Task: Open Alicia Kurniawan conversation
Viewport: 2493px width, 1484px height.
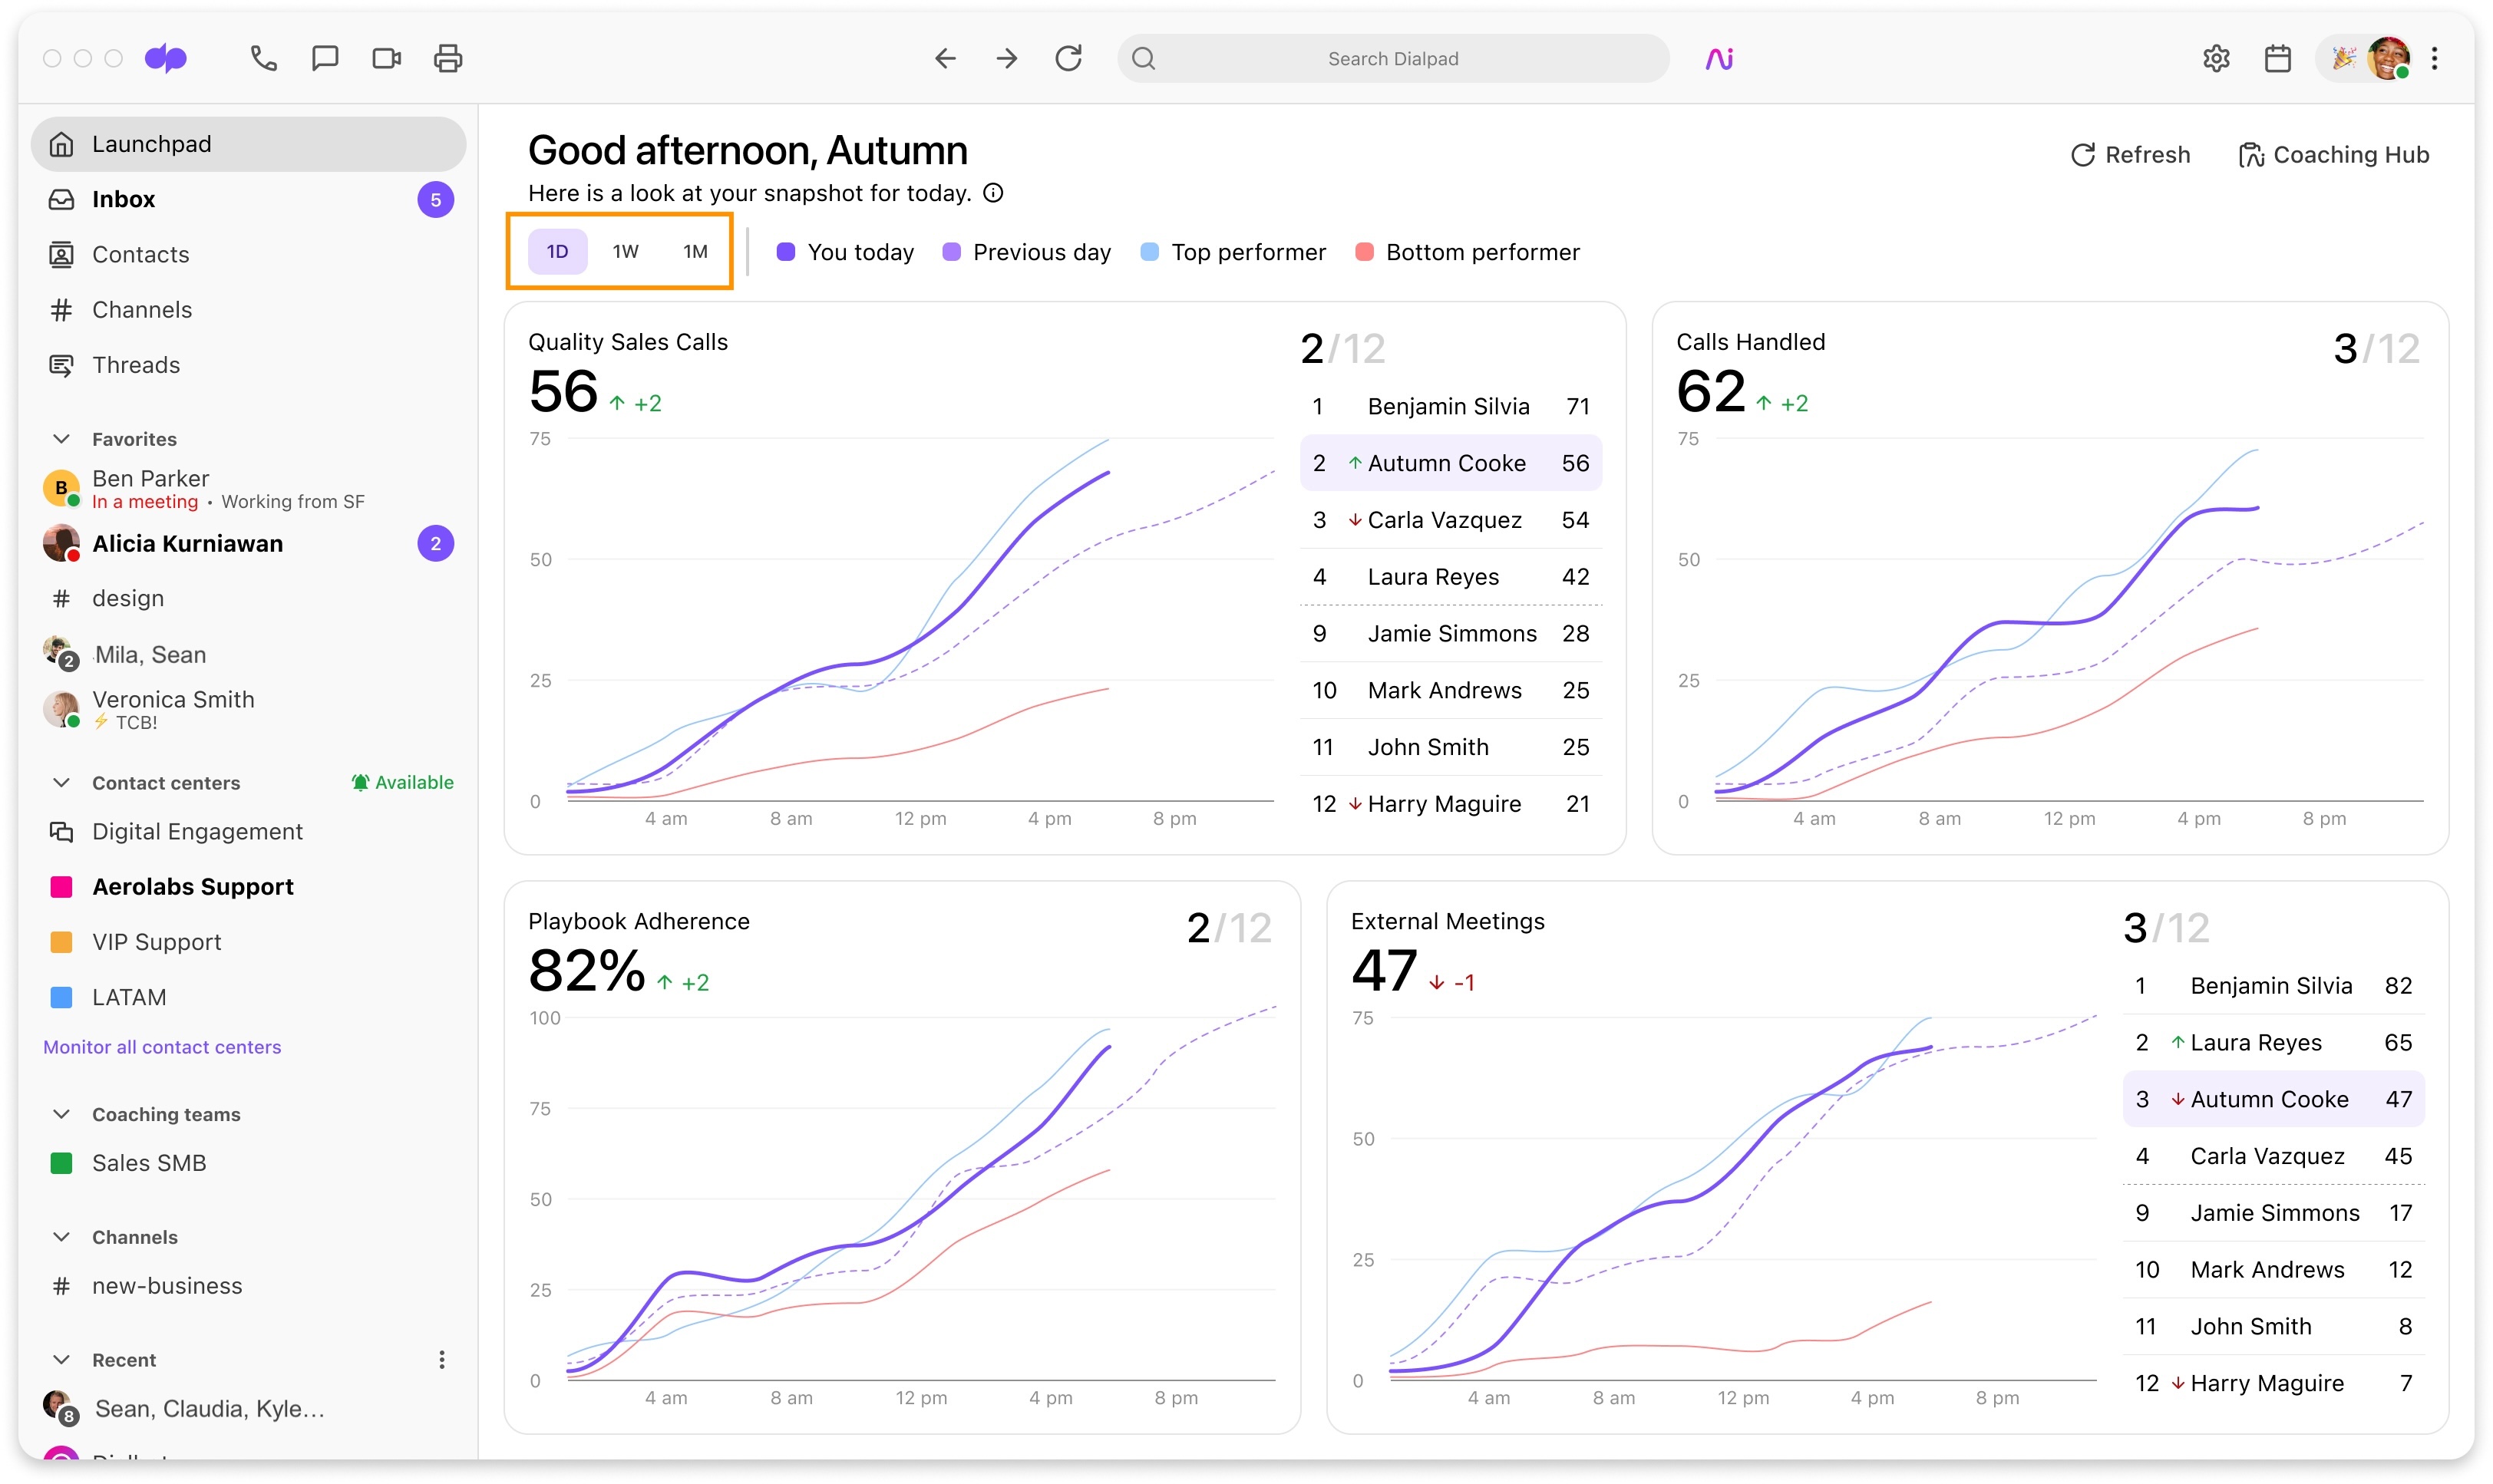Action: click(x=248, y=544)
